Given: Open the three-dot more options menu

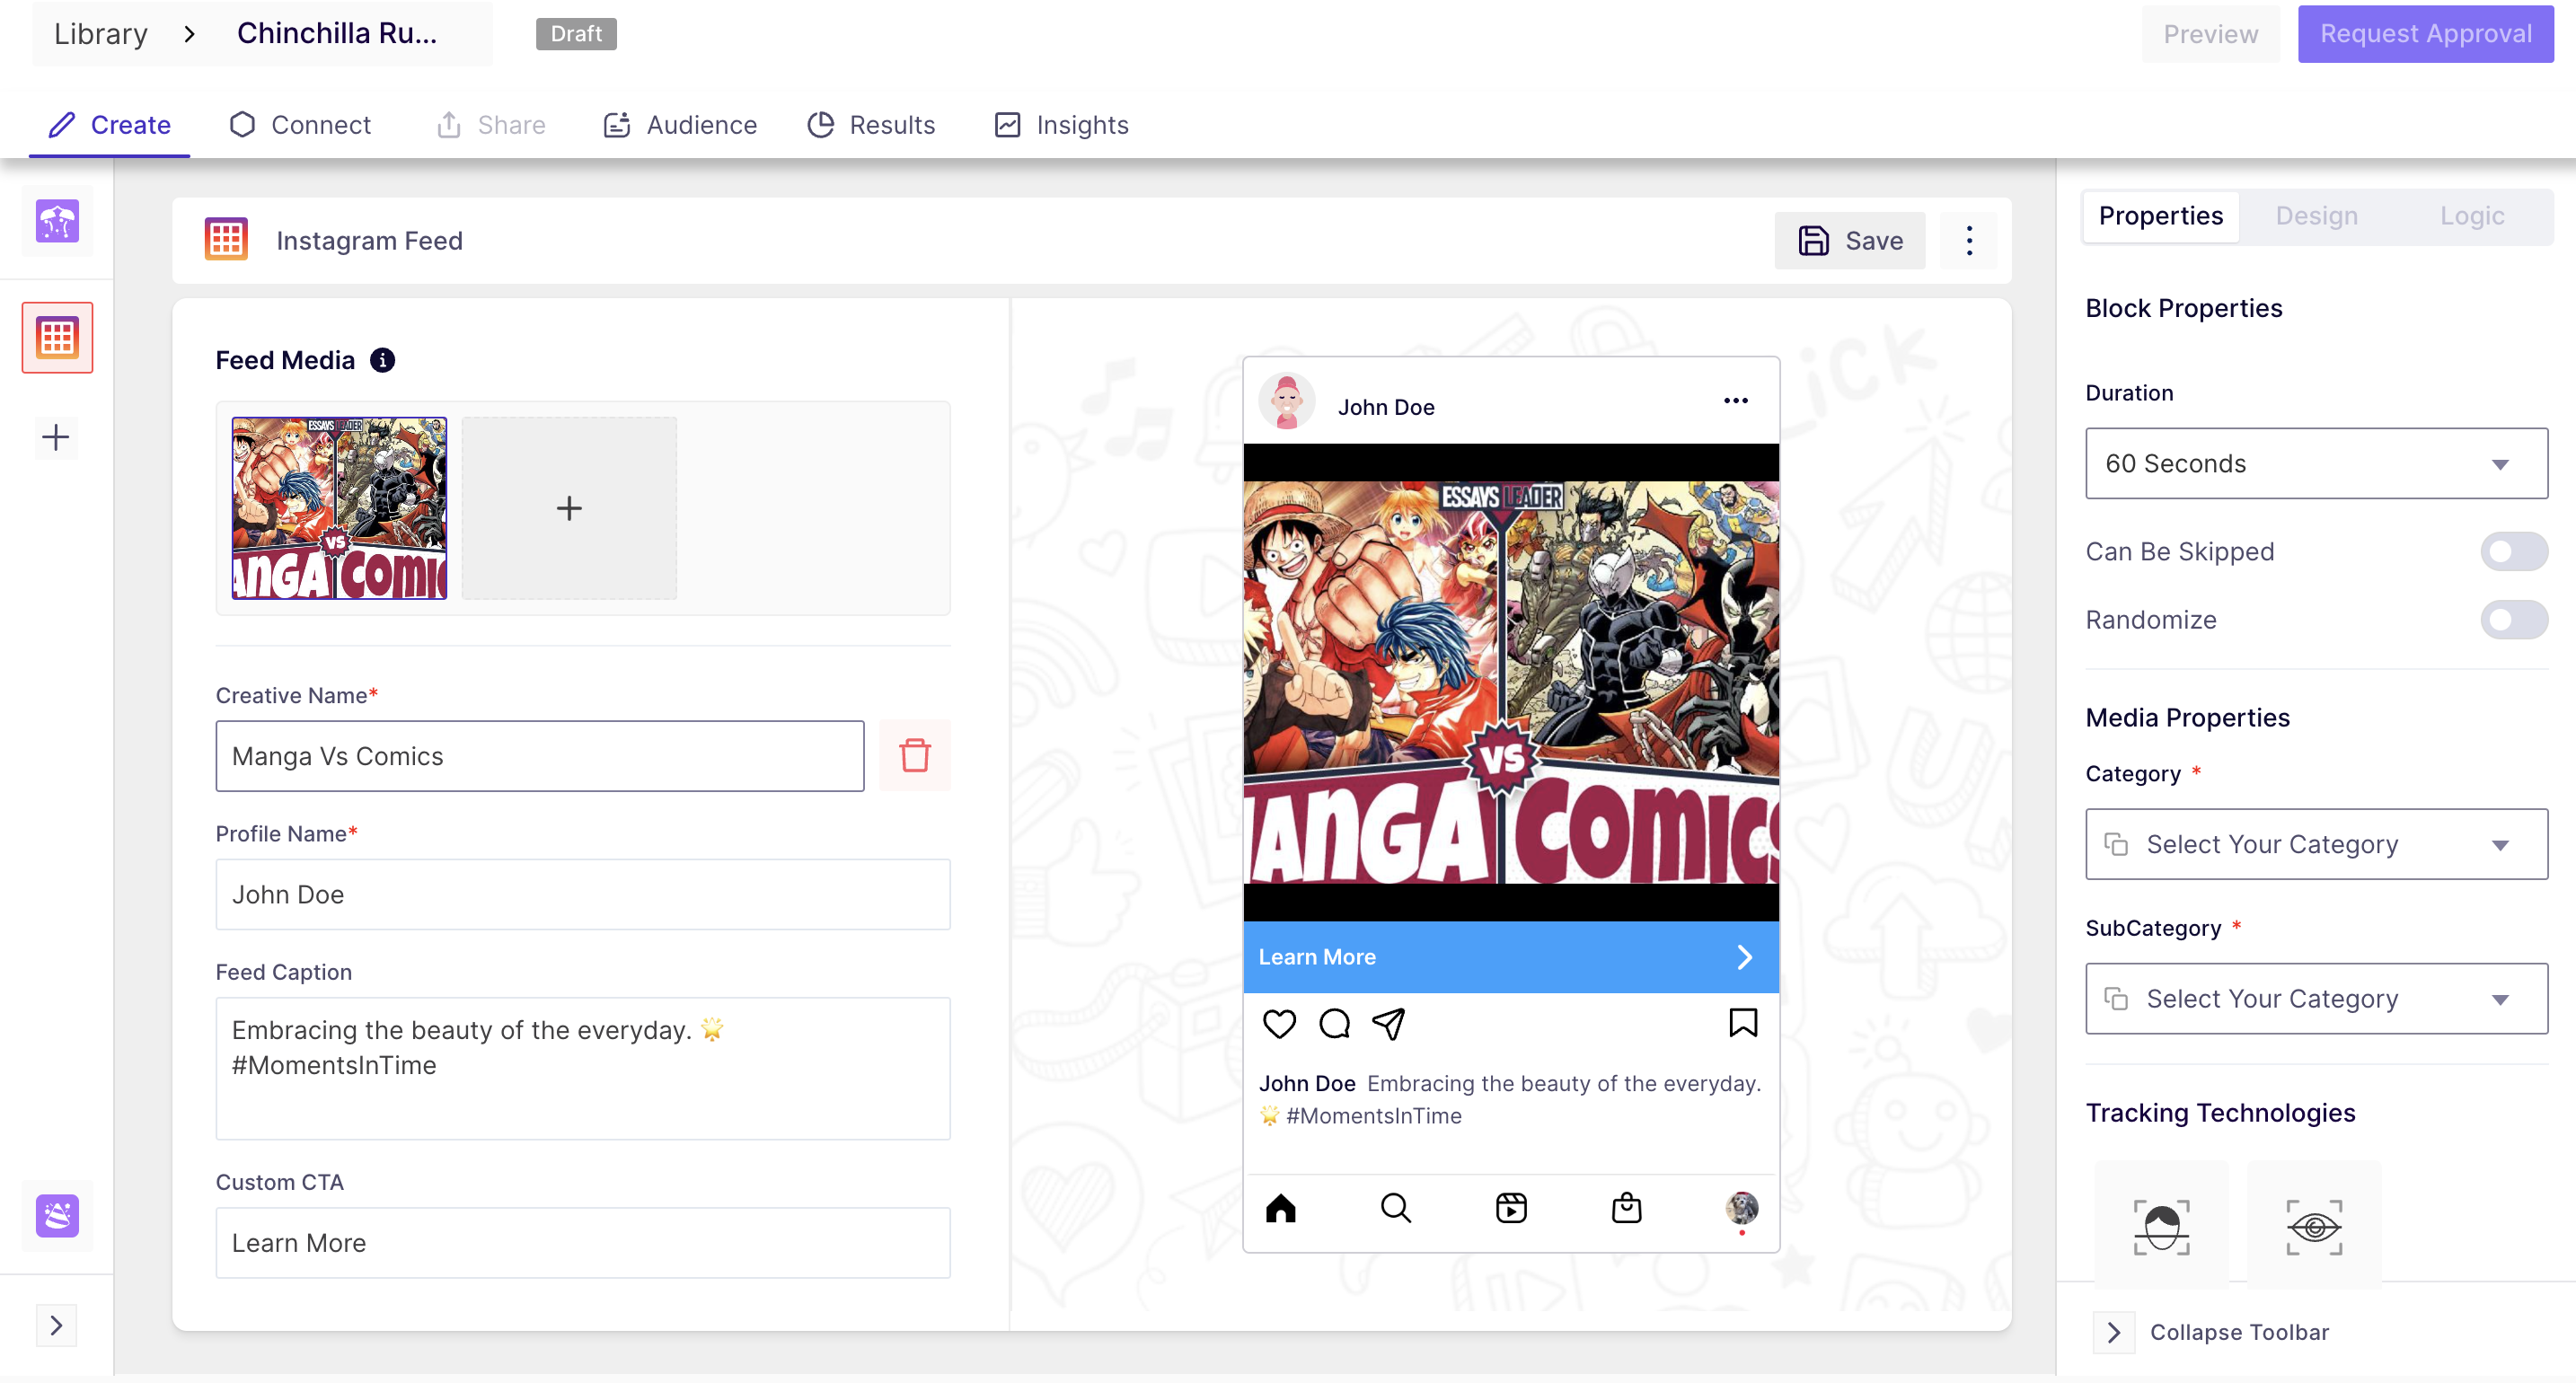Looking at the screenshot, I should coord(1969,240).
